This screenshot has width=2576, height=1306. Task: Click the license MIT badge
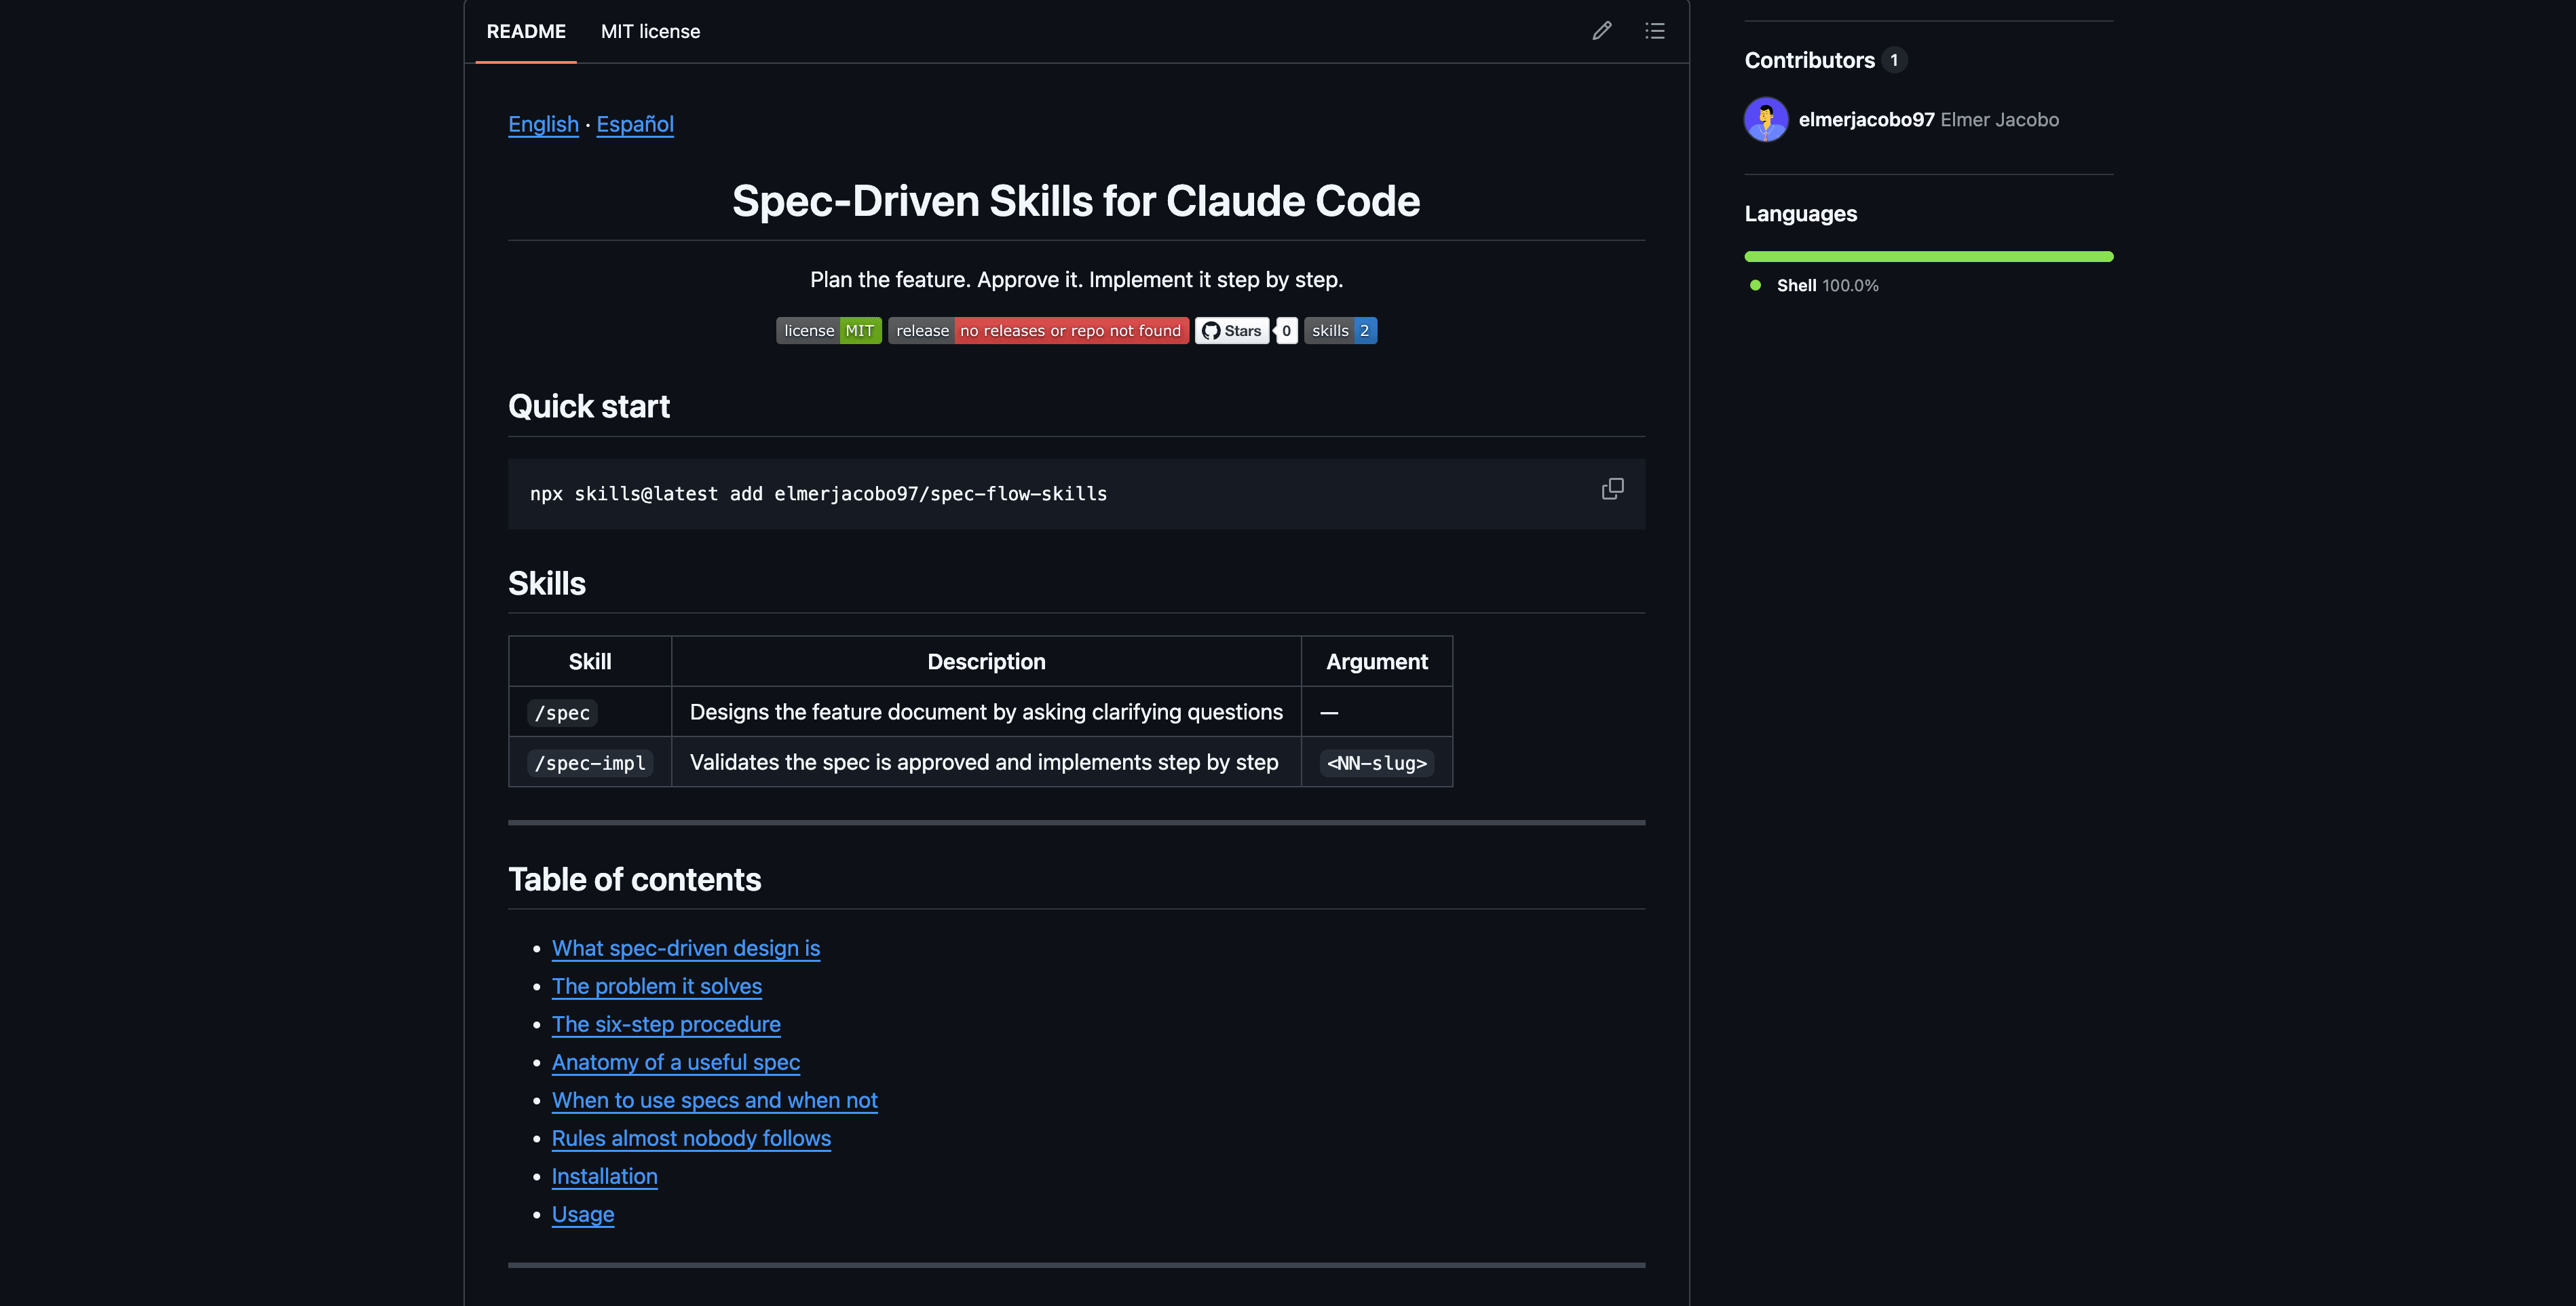(829, 331)
